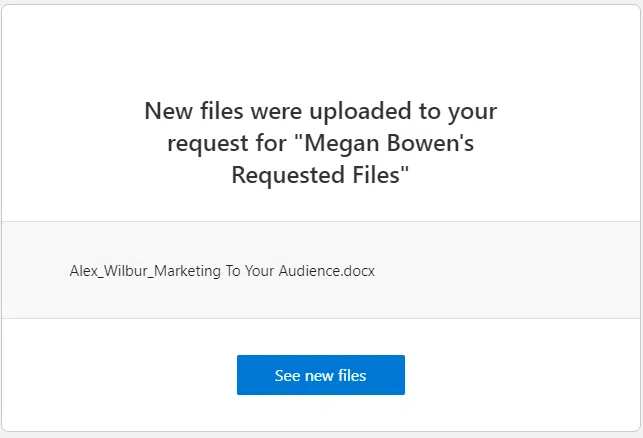
Task: Click the word "request" in the heading
Action: [203, 143]
